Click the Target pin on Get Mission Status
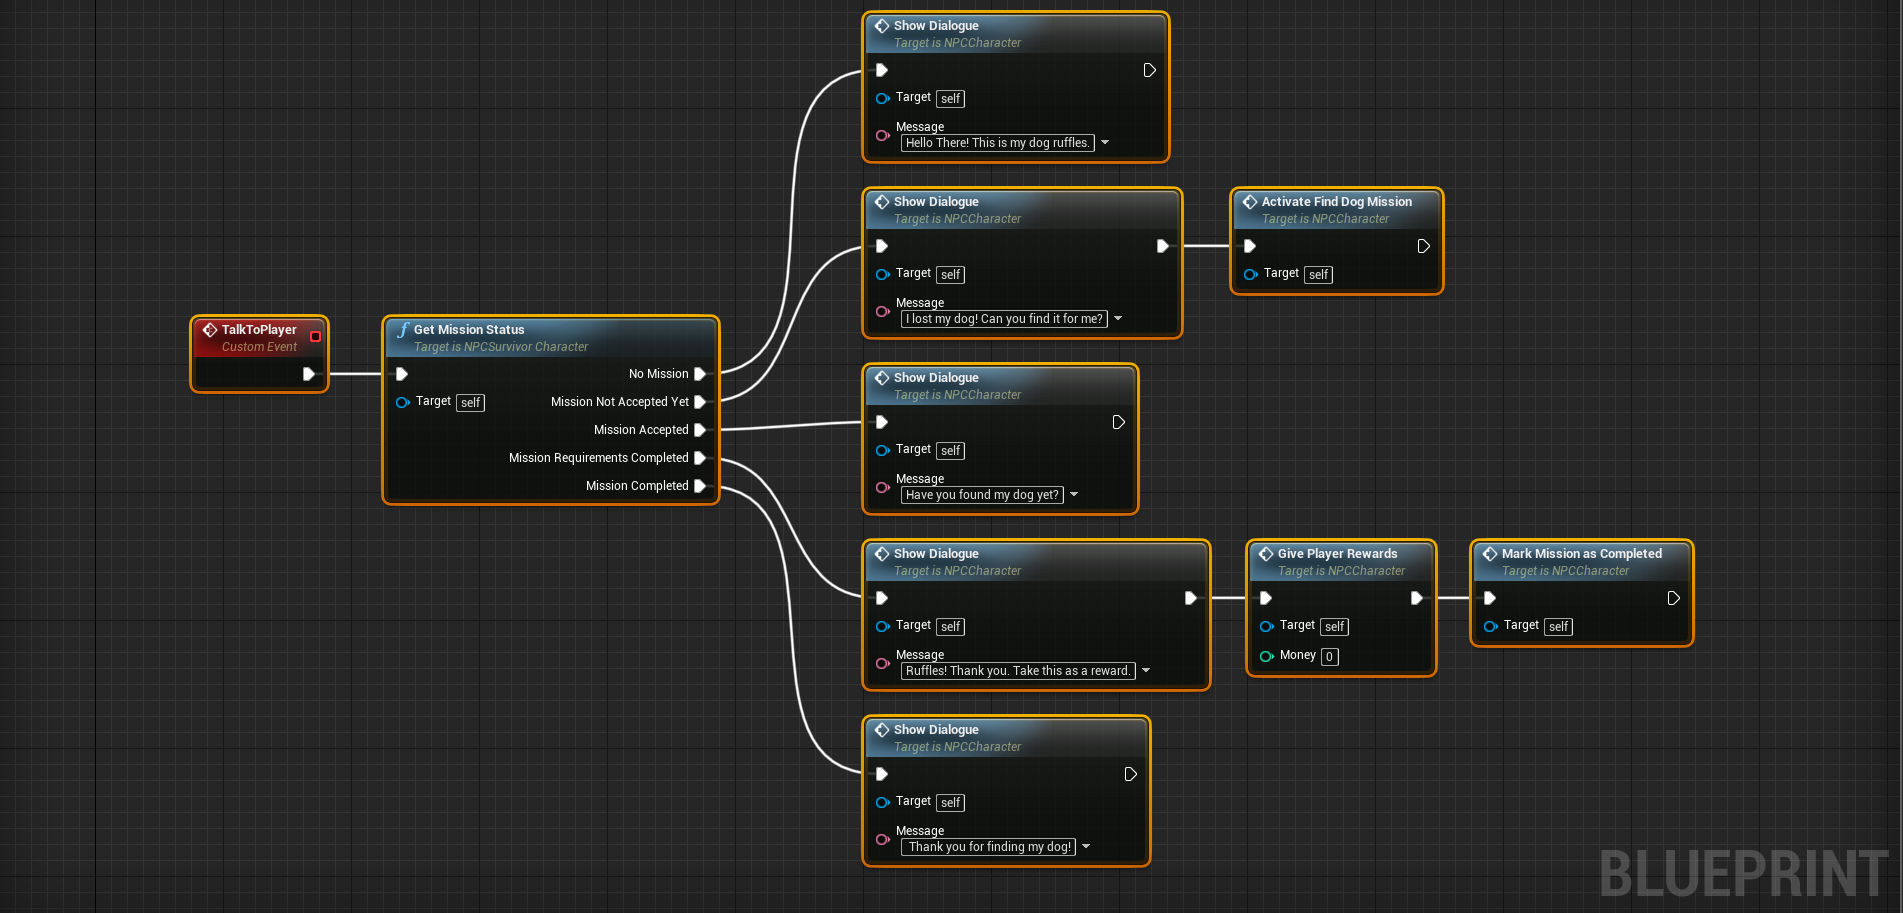 402,402
